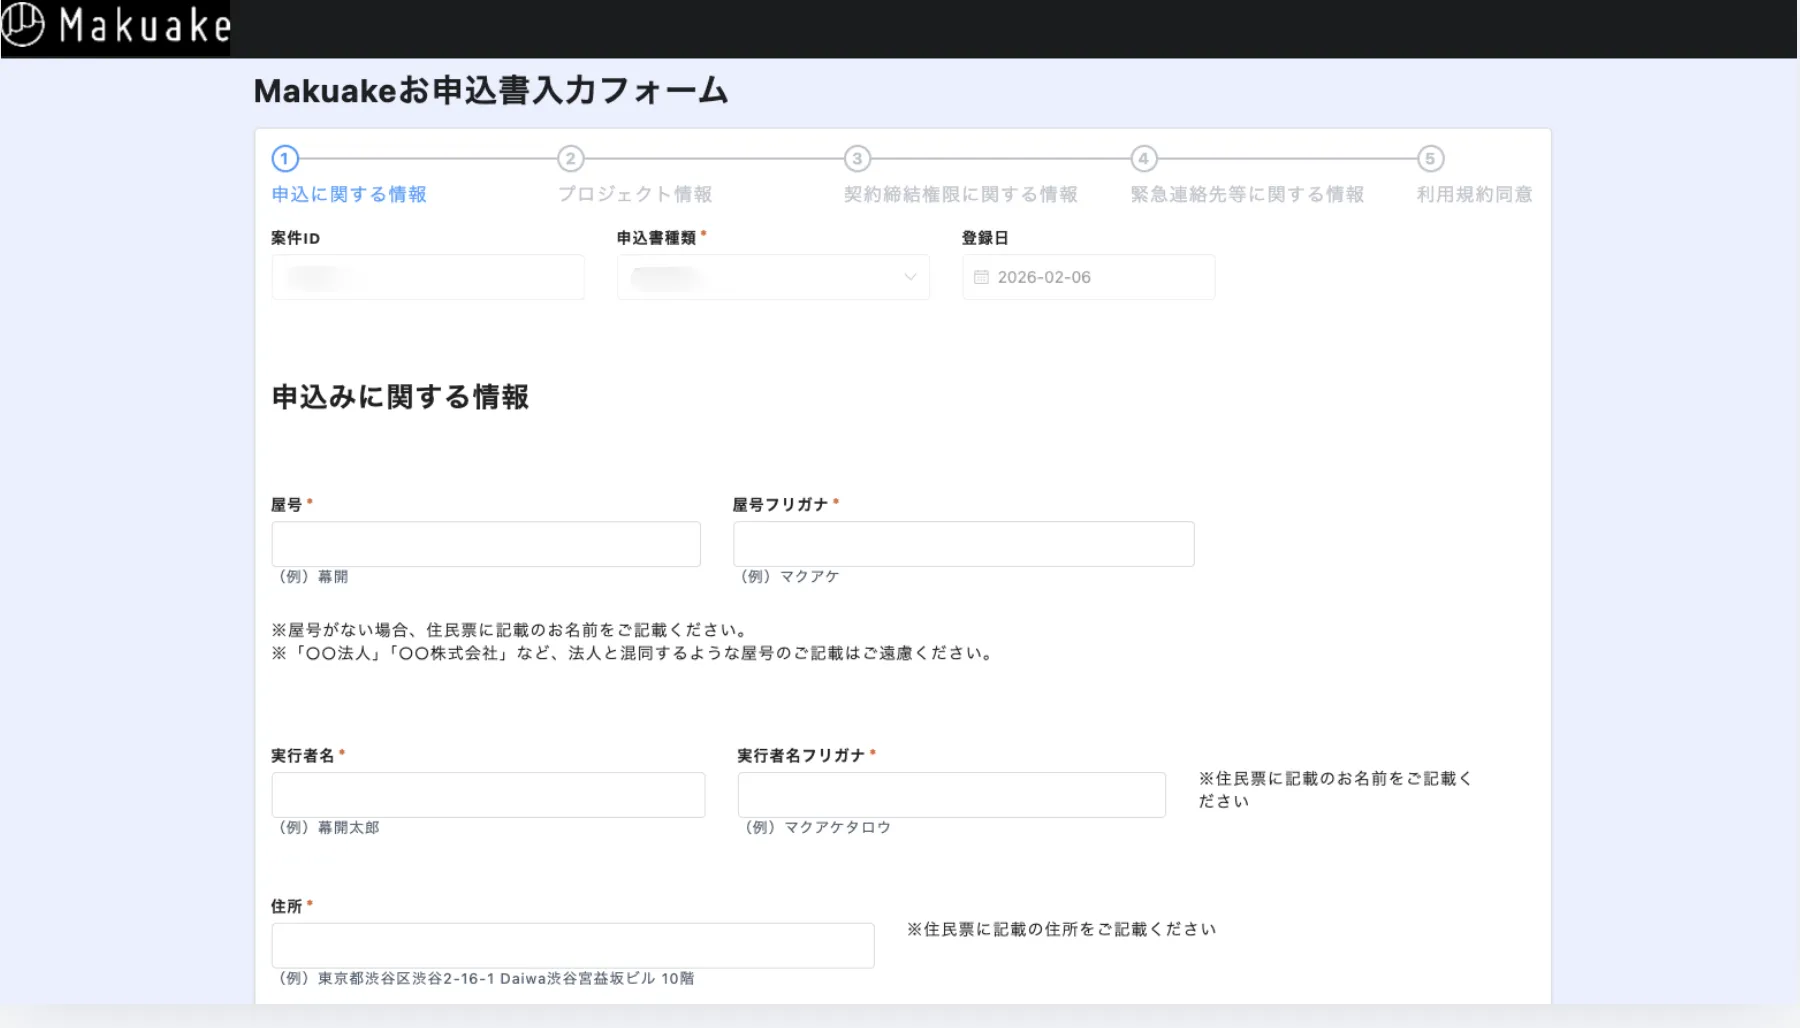Click the note ※屋号がない場合

(x=510, y=630)
